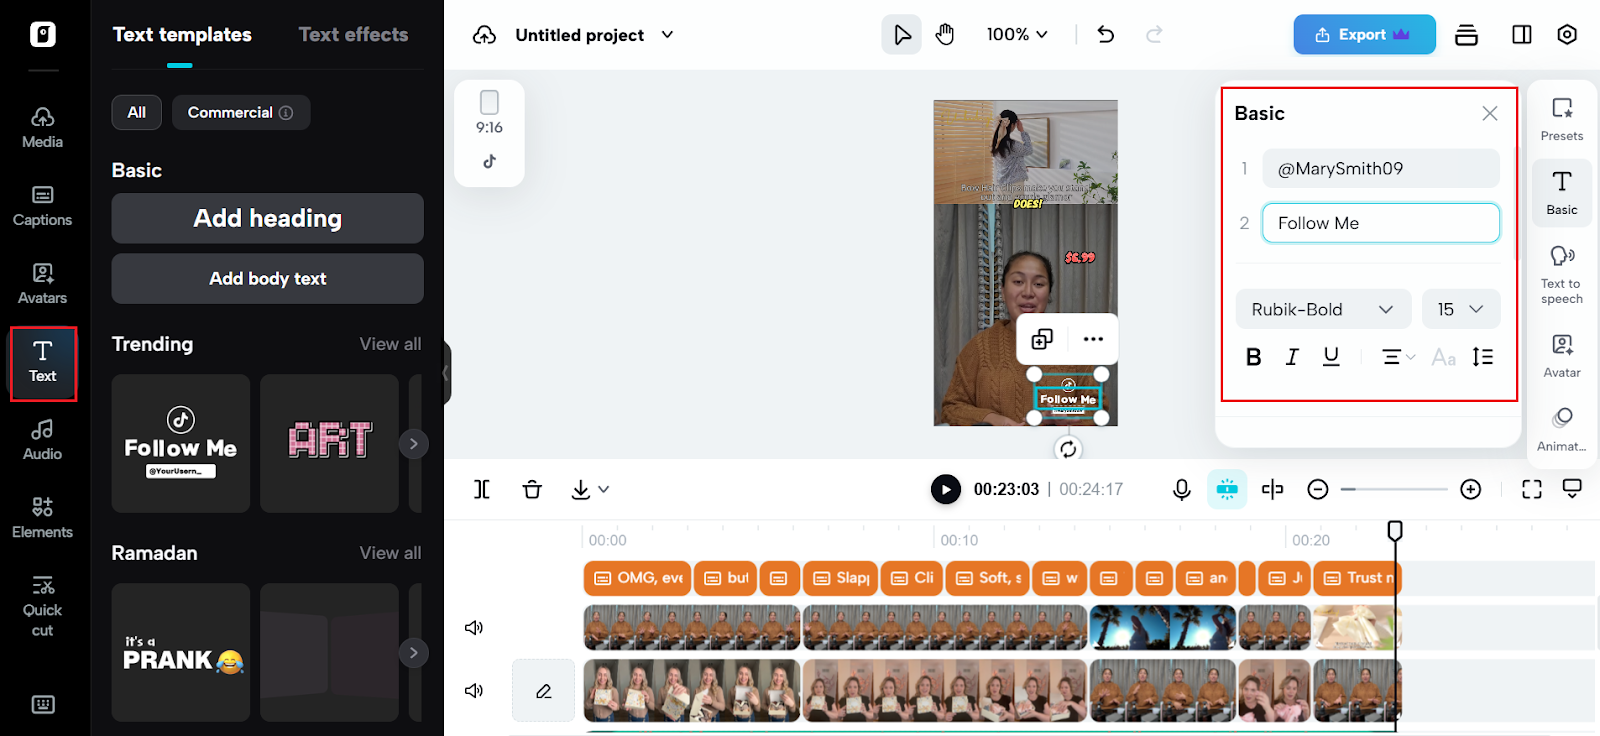Click the CapCut home logo
This screenshot has height=736, width=1600.
[43, 34]
